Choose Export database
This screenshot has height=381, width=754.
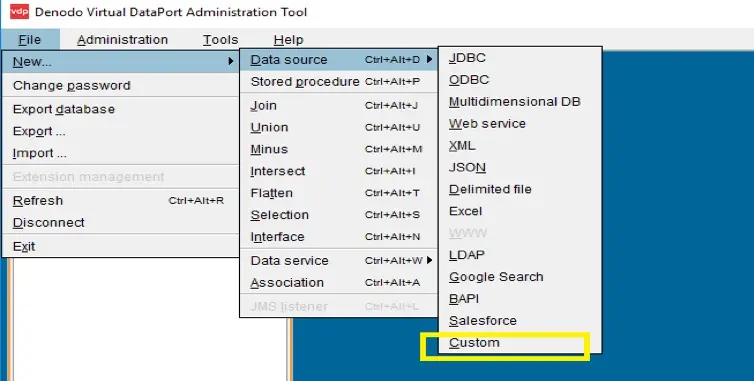click(x=121, y=109)
